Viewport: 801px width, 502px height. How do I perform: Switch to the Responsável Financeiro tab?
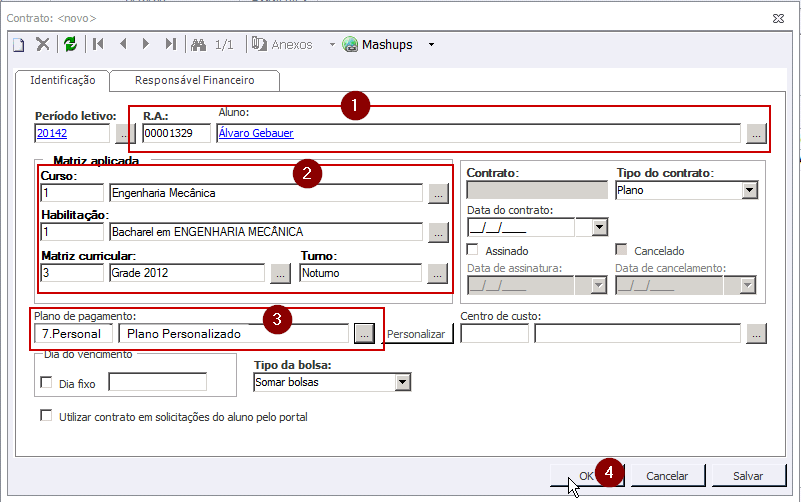[194, 79]
